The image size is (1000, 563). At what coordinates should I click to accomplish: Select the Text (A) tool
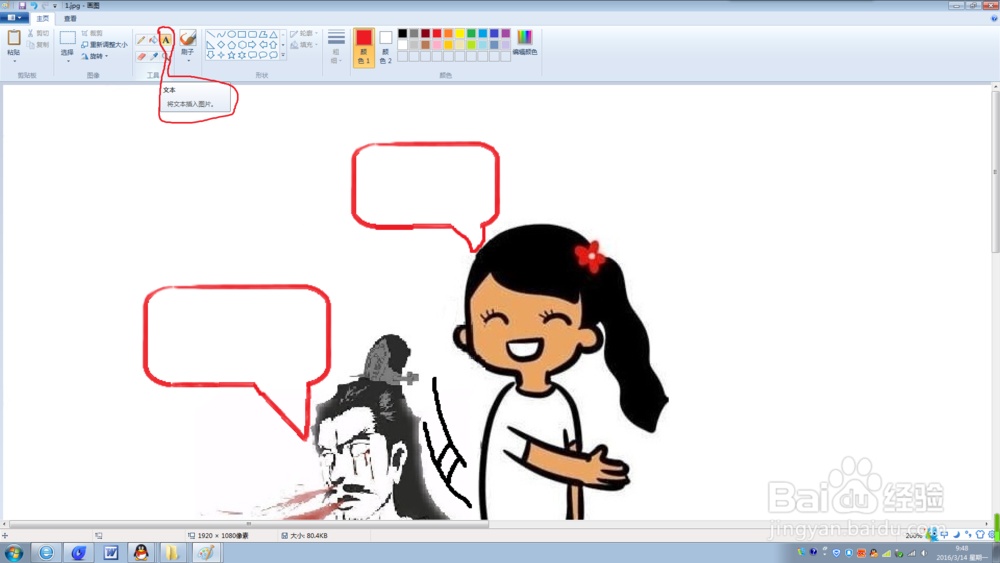[166, 40]
